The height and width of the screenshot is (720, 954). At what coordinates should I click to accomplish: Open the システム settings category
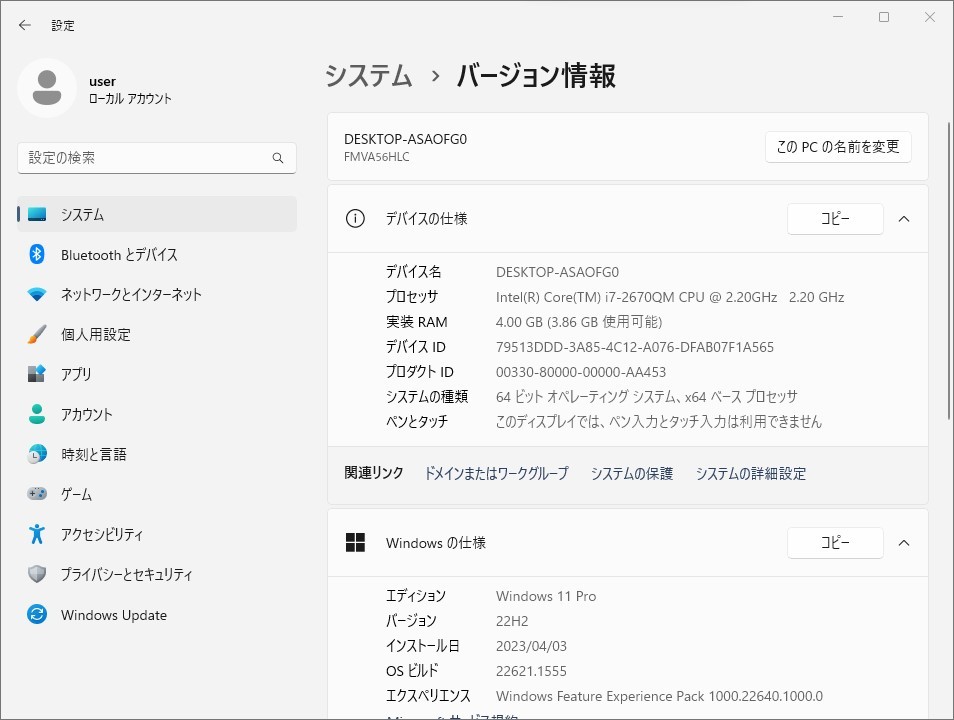pyautogui.click(x=157, y=214)
